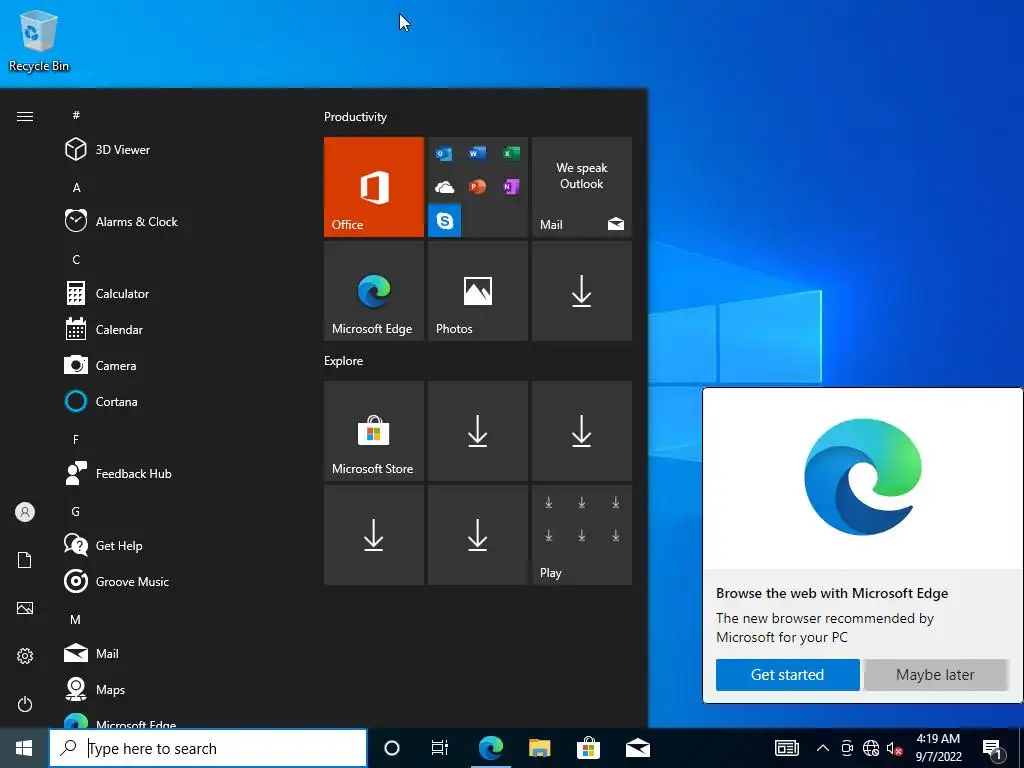Viewport: 1024px width, 768px height.
Task: Expand the Start menu hamburger button
Action: [x=25, y=116]
